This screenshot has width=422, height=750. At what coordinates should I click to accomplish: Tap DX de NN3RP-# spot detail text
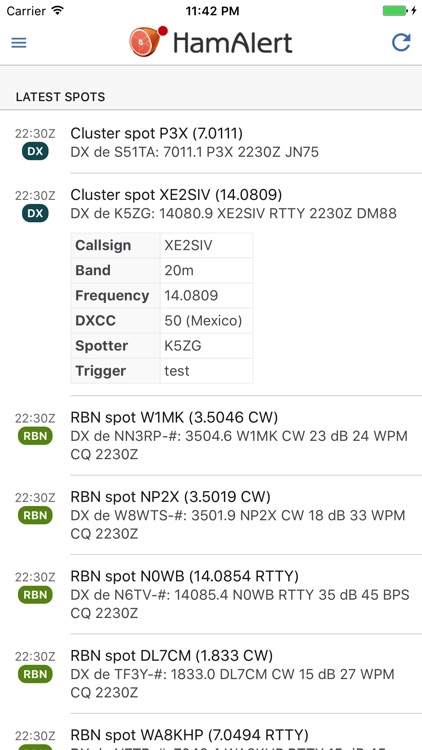(x=239, y=445)
